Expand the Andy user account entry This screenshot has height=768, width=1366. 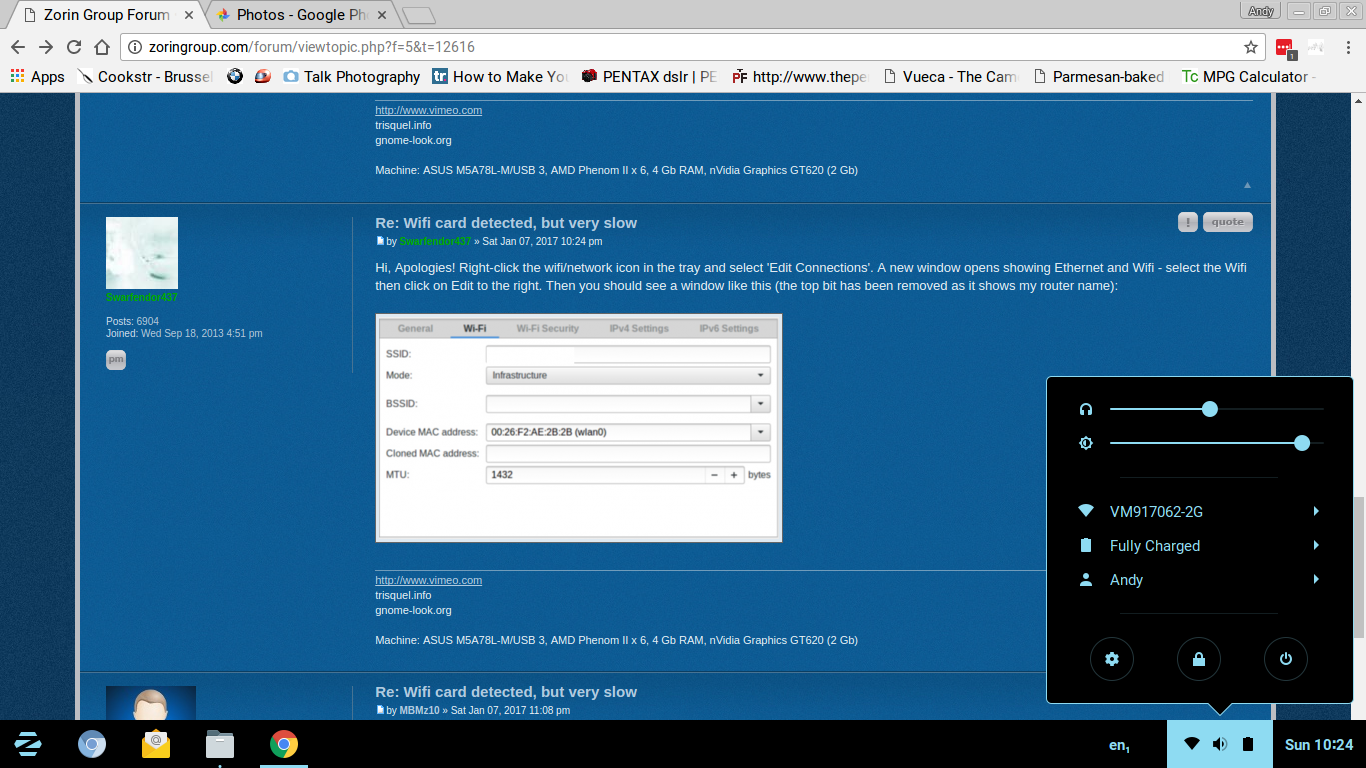pyautogui.click(x=1316, y=579)
